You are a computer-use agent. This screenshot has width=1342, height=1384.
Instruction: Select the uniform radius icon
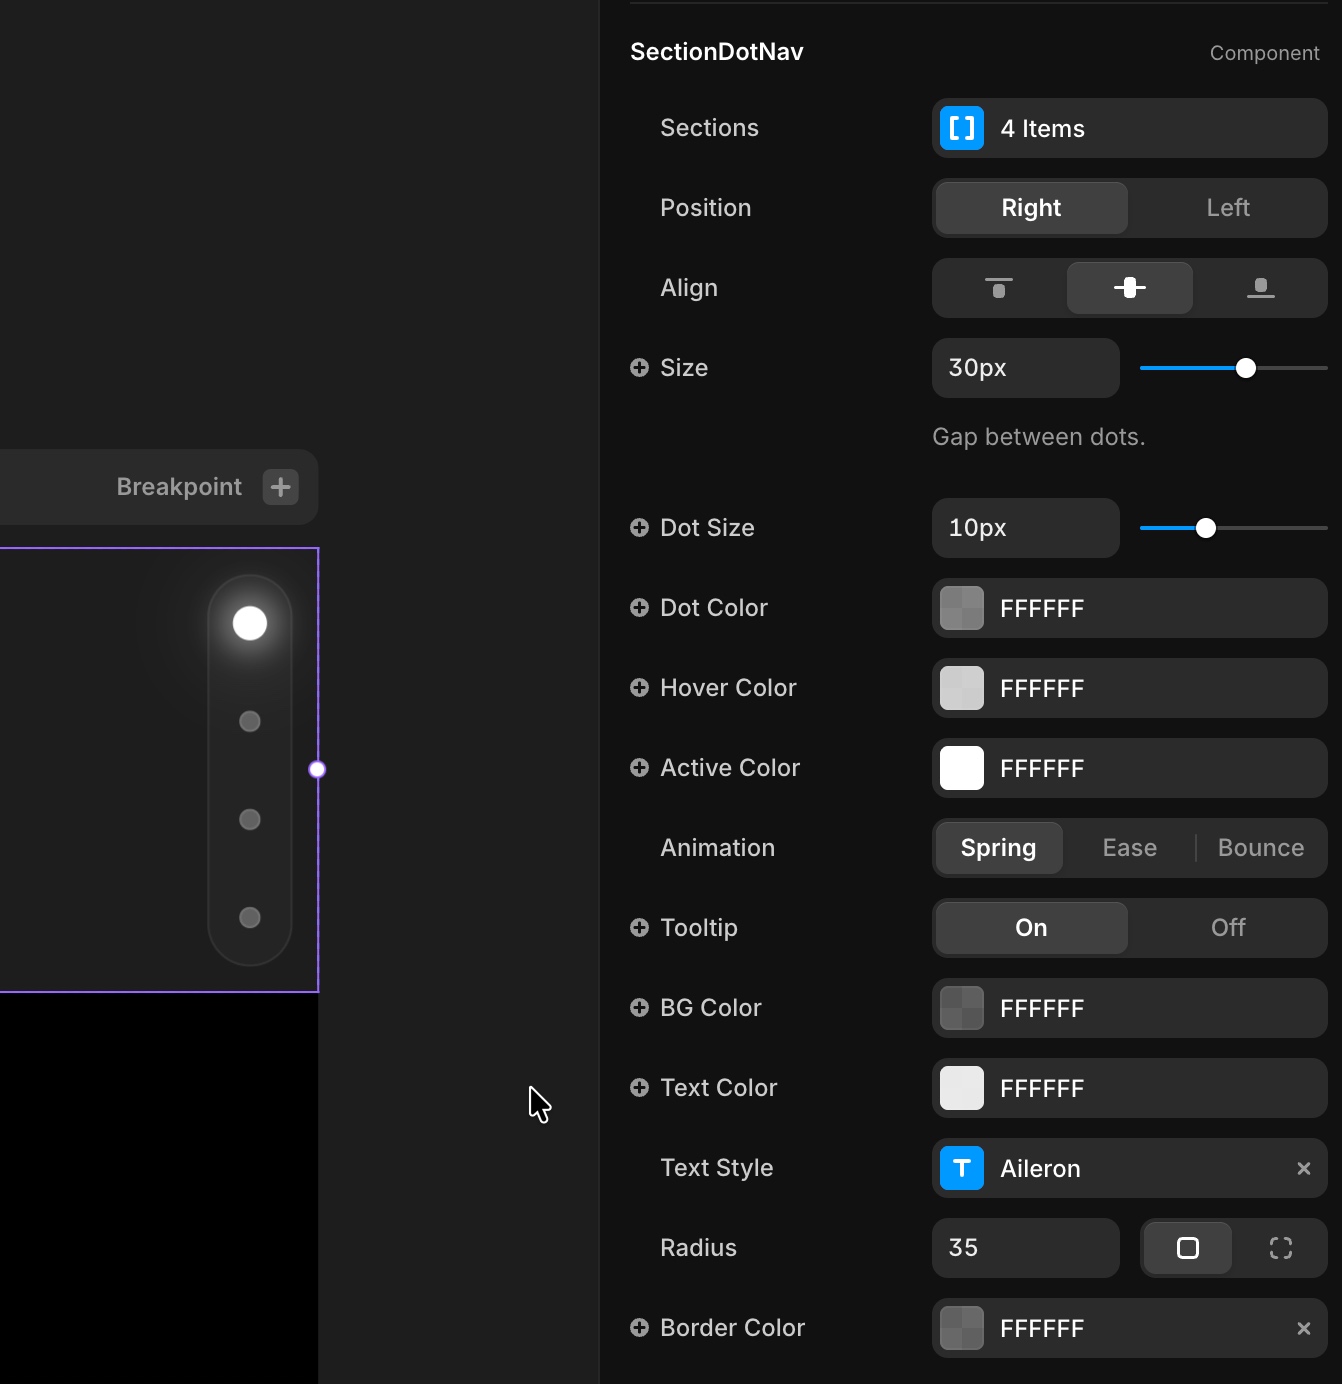pos(1187,1248)
